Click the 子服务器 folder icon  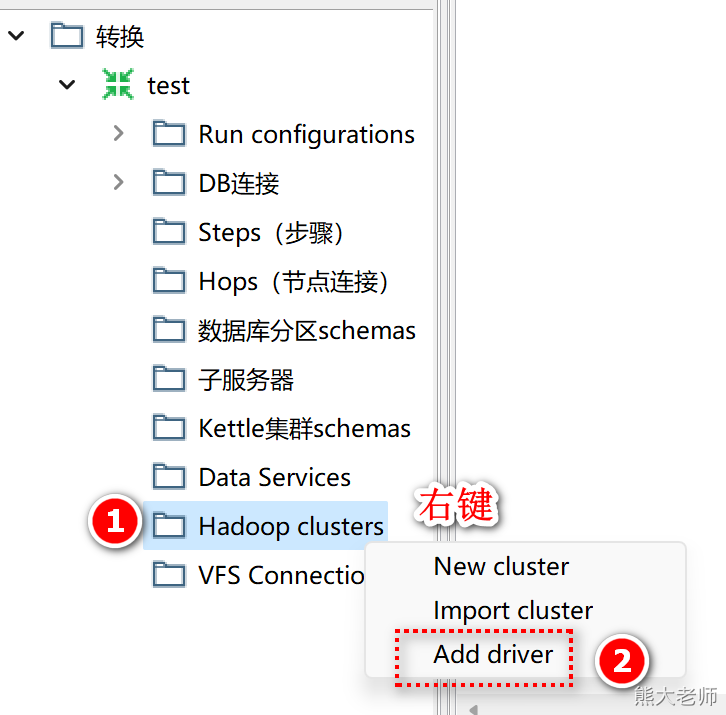169,379
